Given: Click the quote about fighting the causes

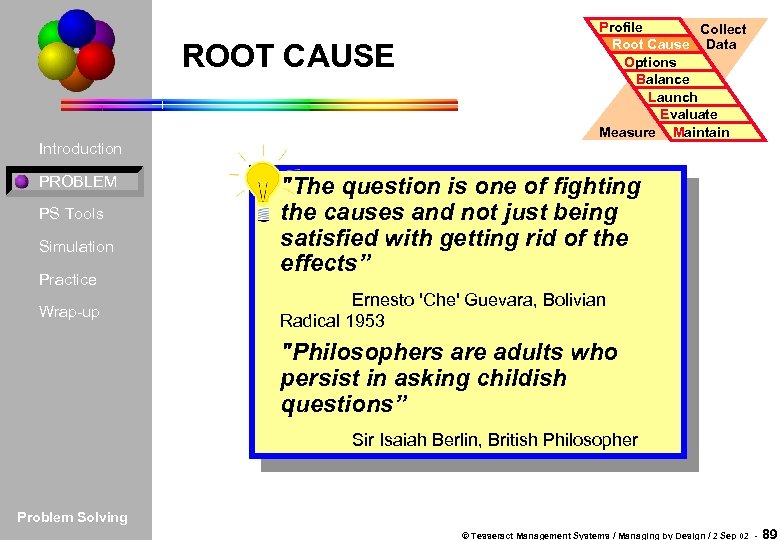Looking at the screenshot, I should pyautogui.click(x=461, y=225).
